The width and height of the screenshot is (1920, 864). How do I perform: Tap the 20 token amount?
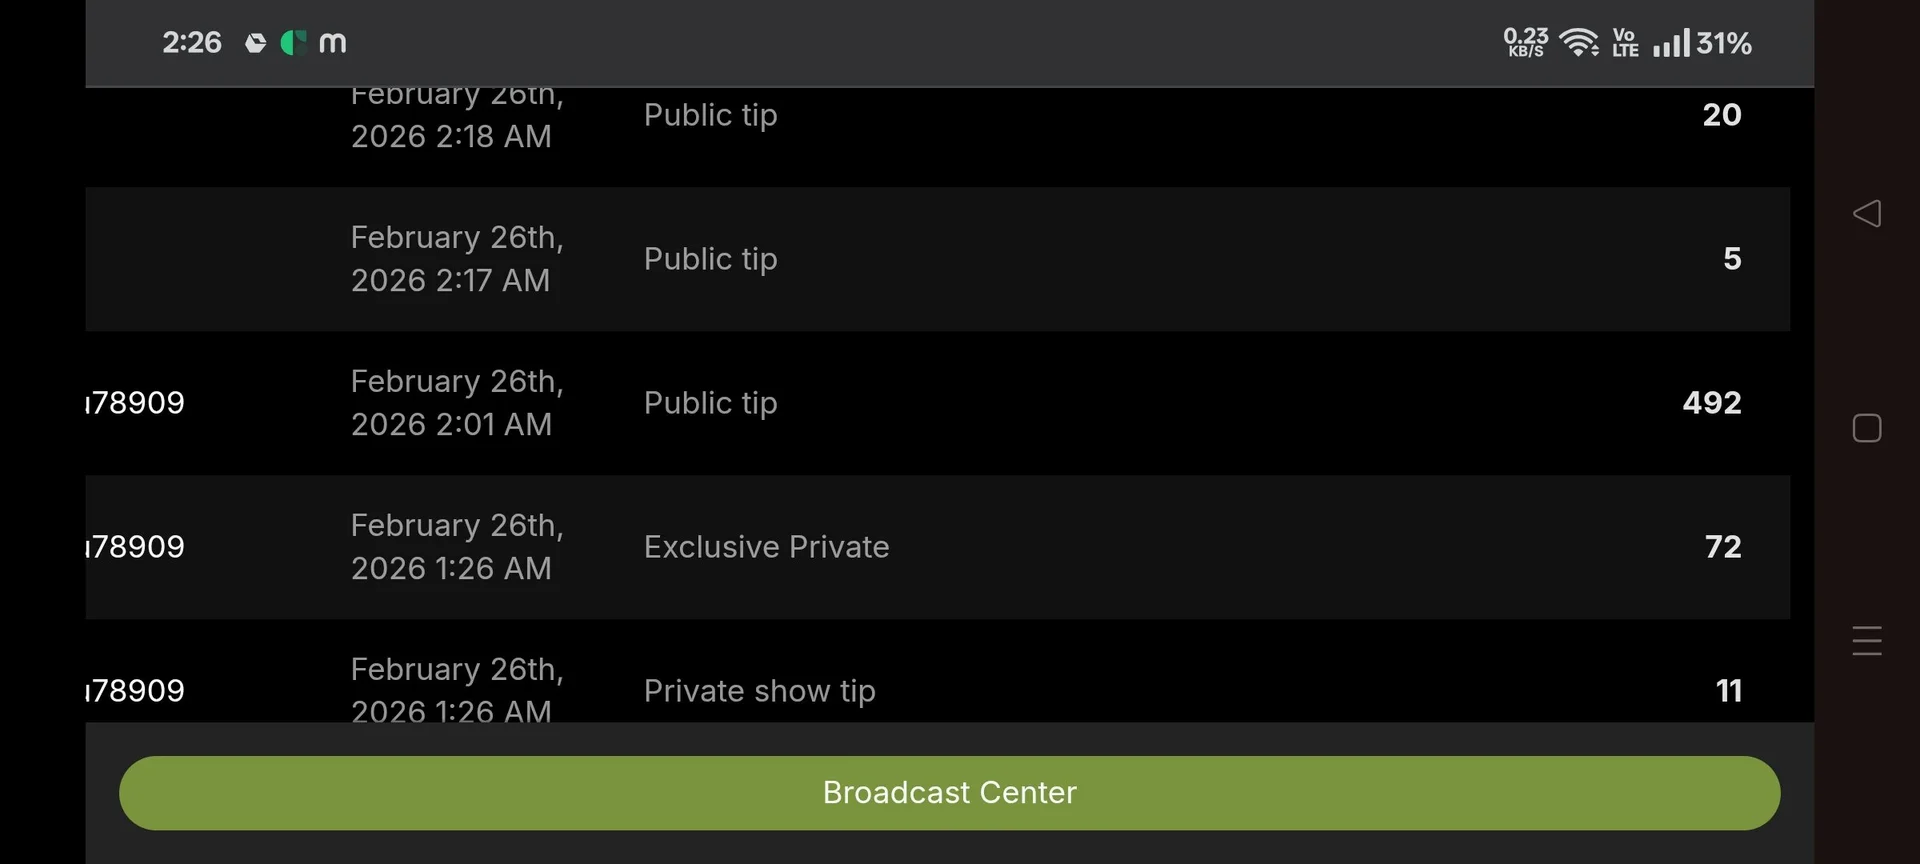click(1721, 115)
